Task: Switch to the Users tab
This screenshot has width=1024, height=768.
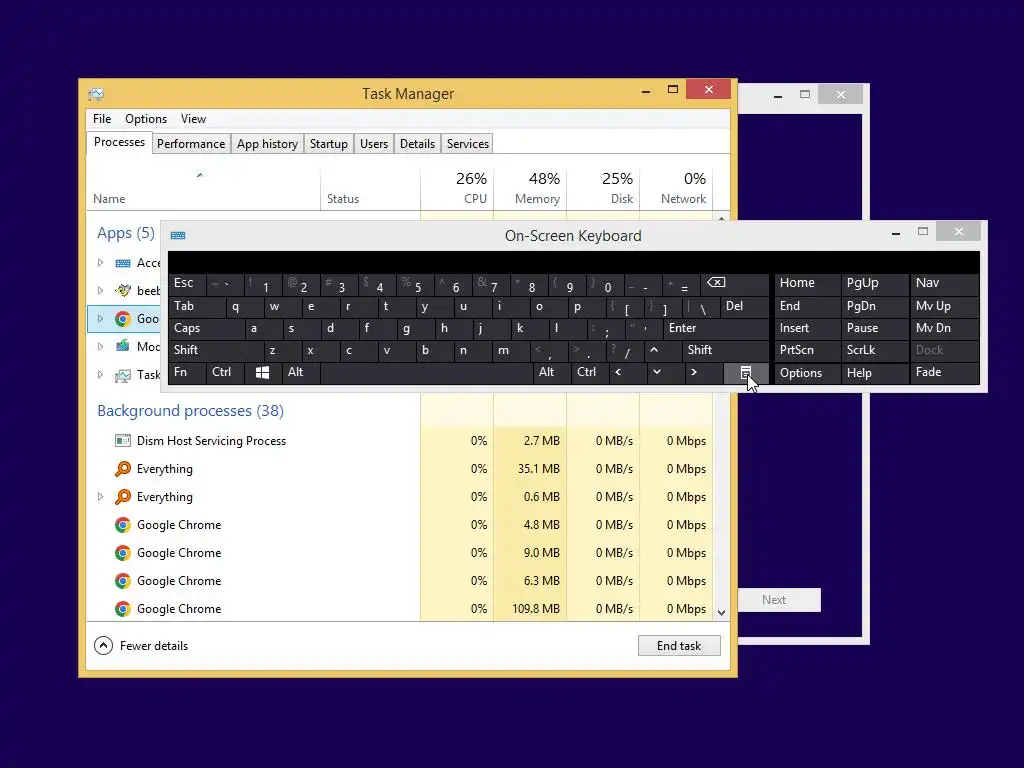Action: pyautogui.click(x=374, y=144)
